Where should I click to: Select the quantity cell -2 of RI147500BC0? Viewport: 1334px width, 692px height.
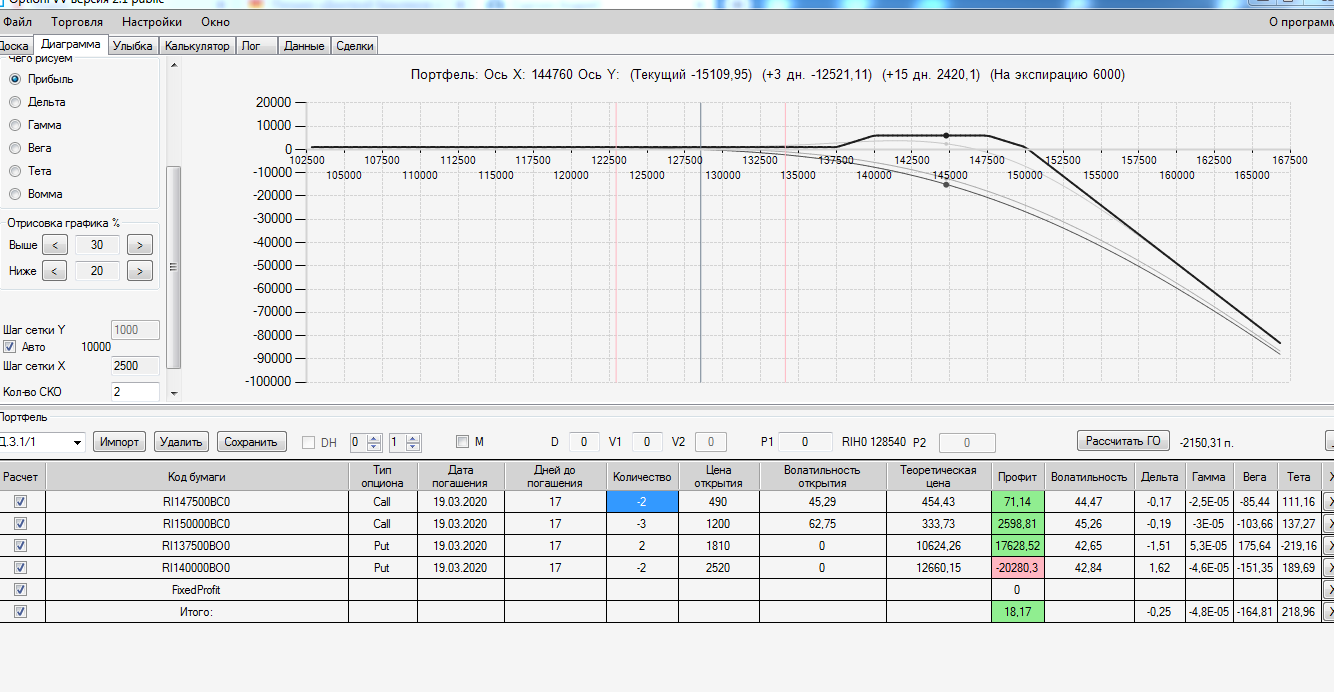(642, 502)
